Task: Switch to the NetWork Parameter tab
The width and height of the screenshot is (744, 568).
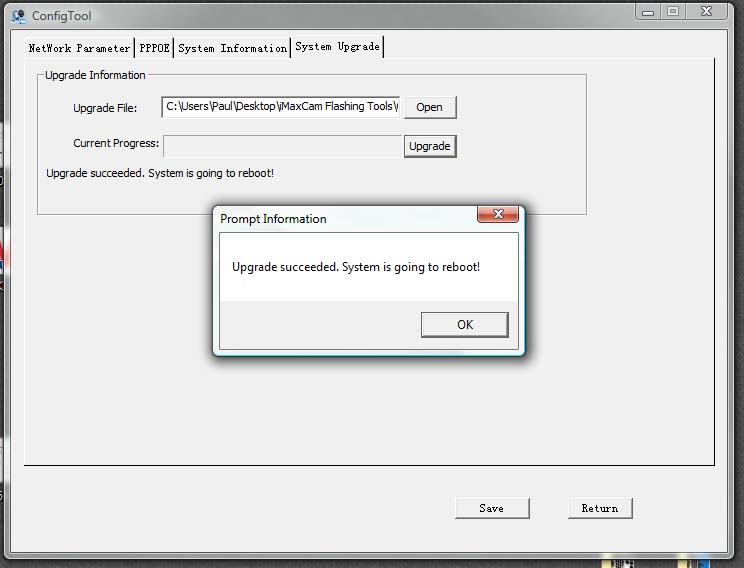Action: click(x=79, y=48)
